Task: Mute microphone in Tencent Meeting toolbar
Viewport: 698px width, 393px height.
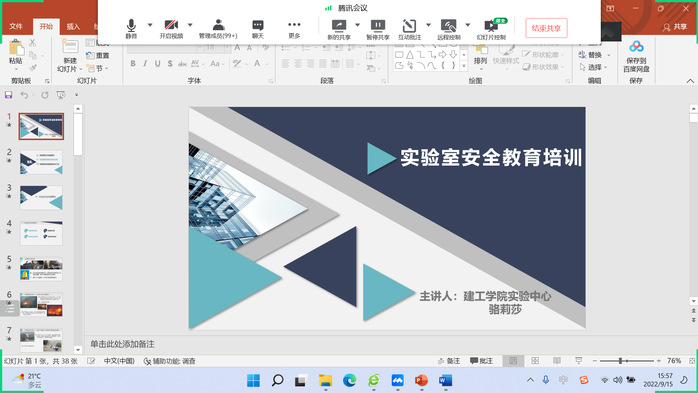Action: pyautogui.click(x=131, y=28)
